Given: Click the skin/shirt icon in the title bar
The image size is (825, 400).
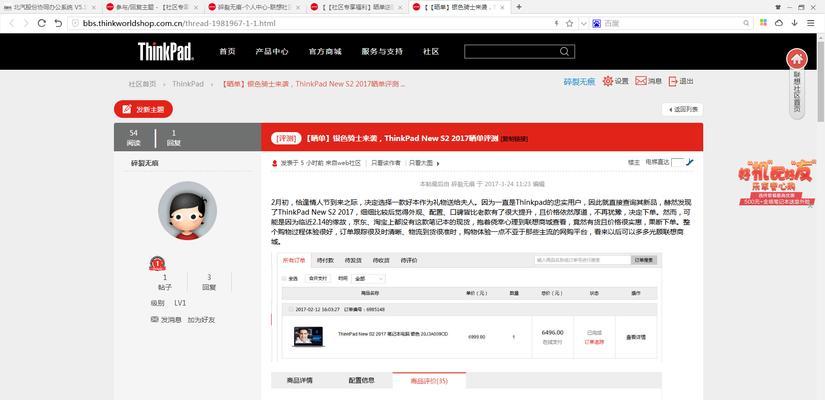Looking at the screenshot, I should pyautogui.click(x=779, y=7).
